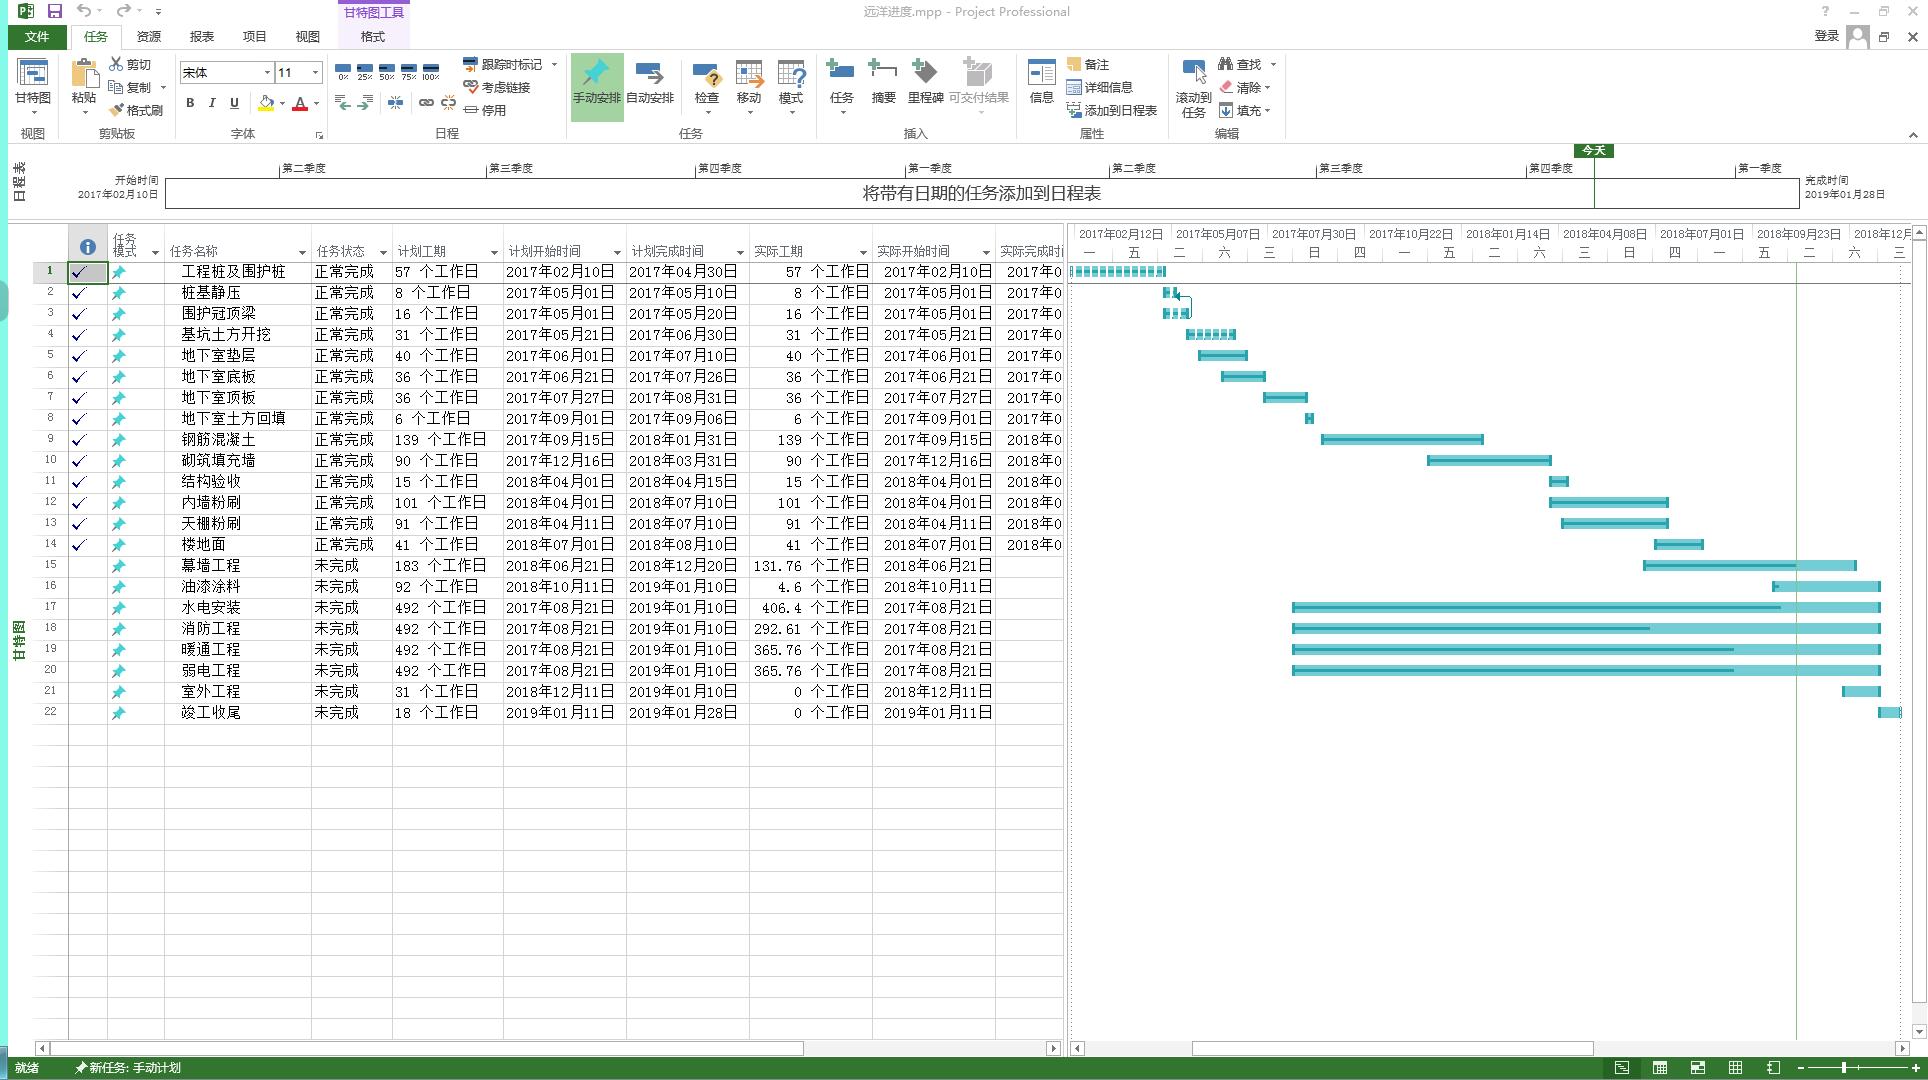Toggle Manually Schedule mode

596,86
